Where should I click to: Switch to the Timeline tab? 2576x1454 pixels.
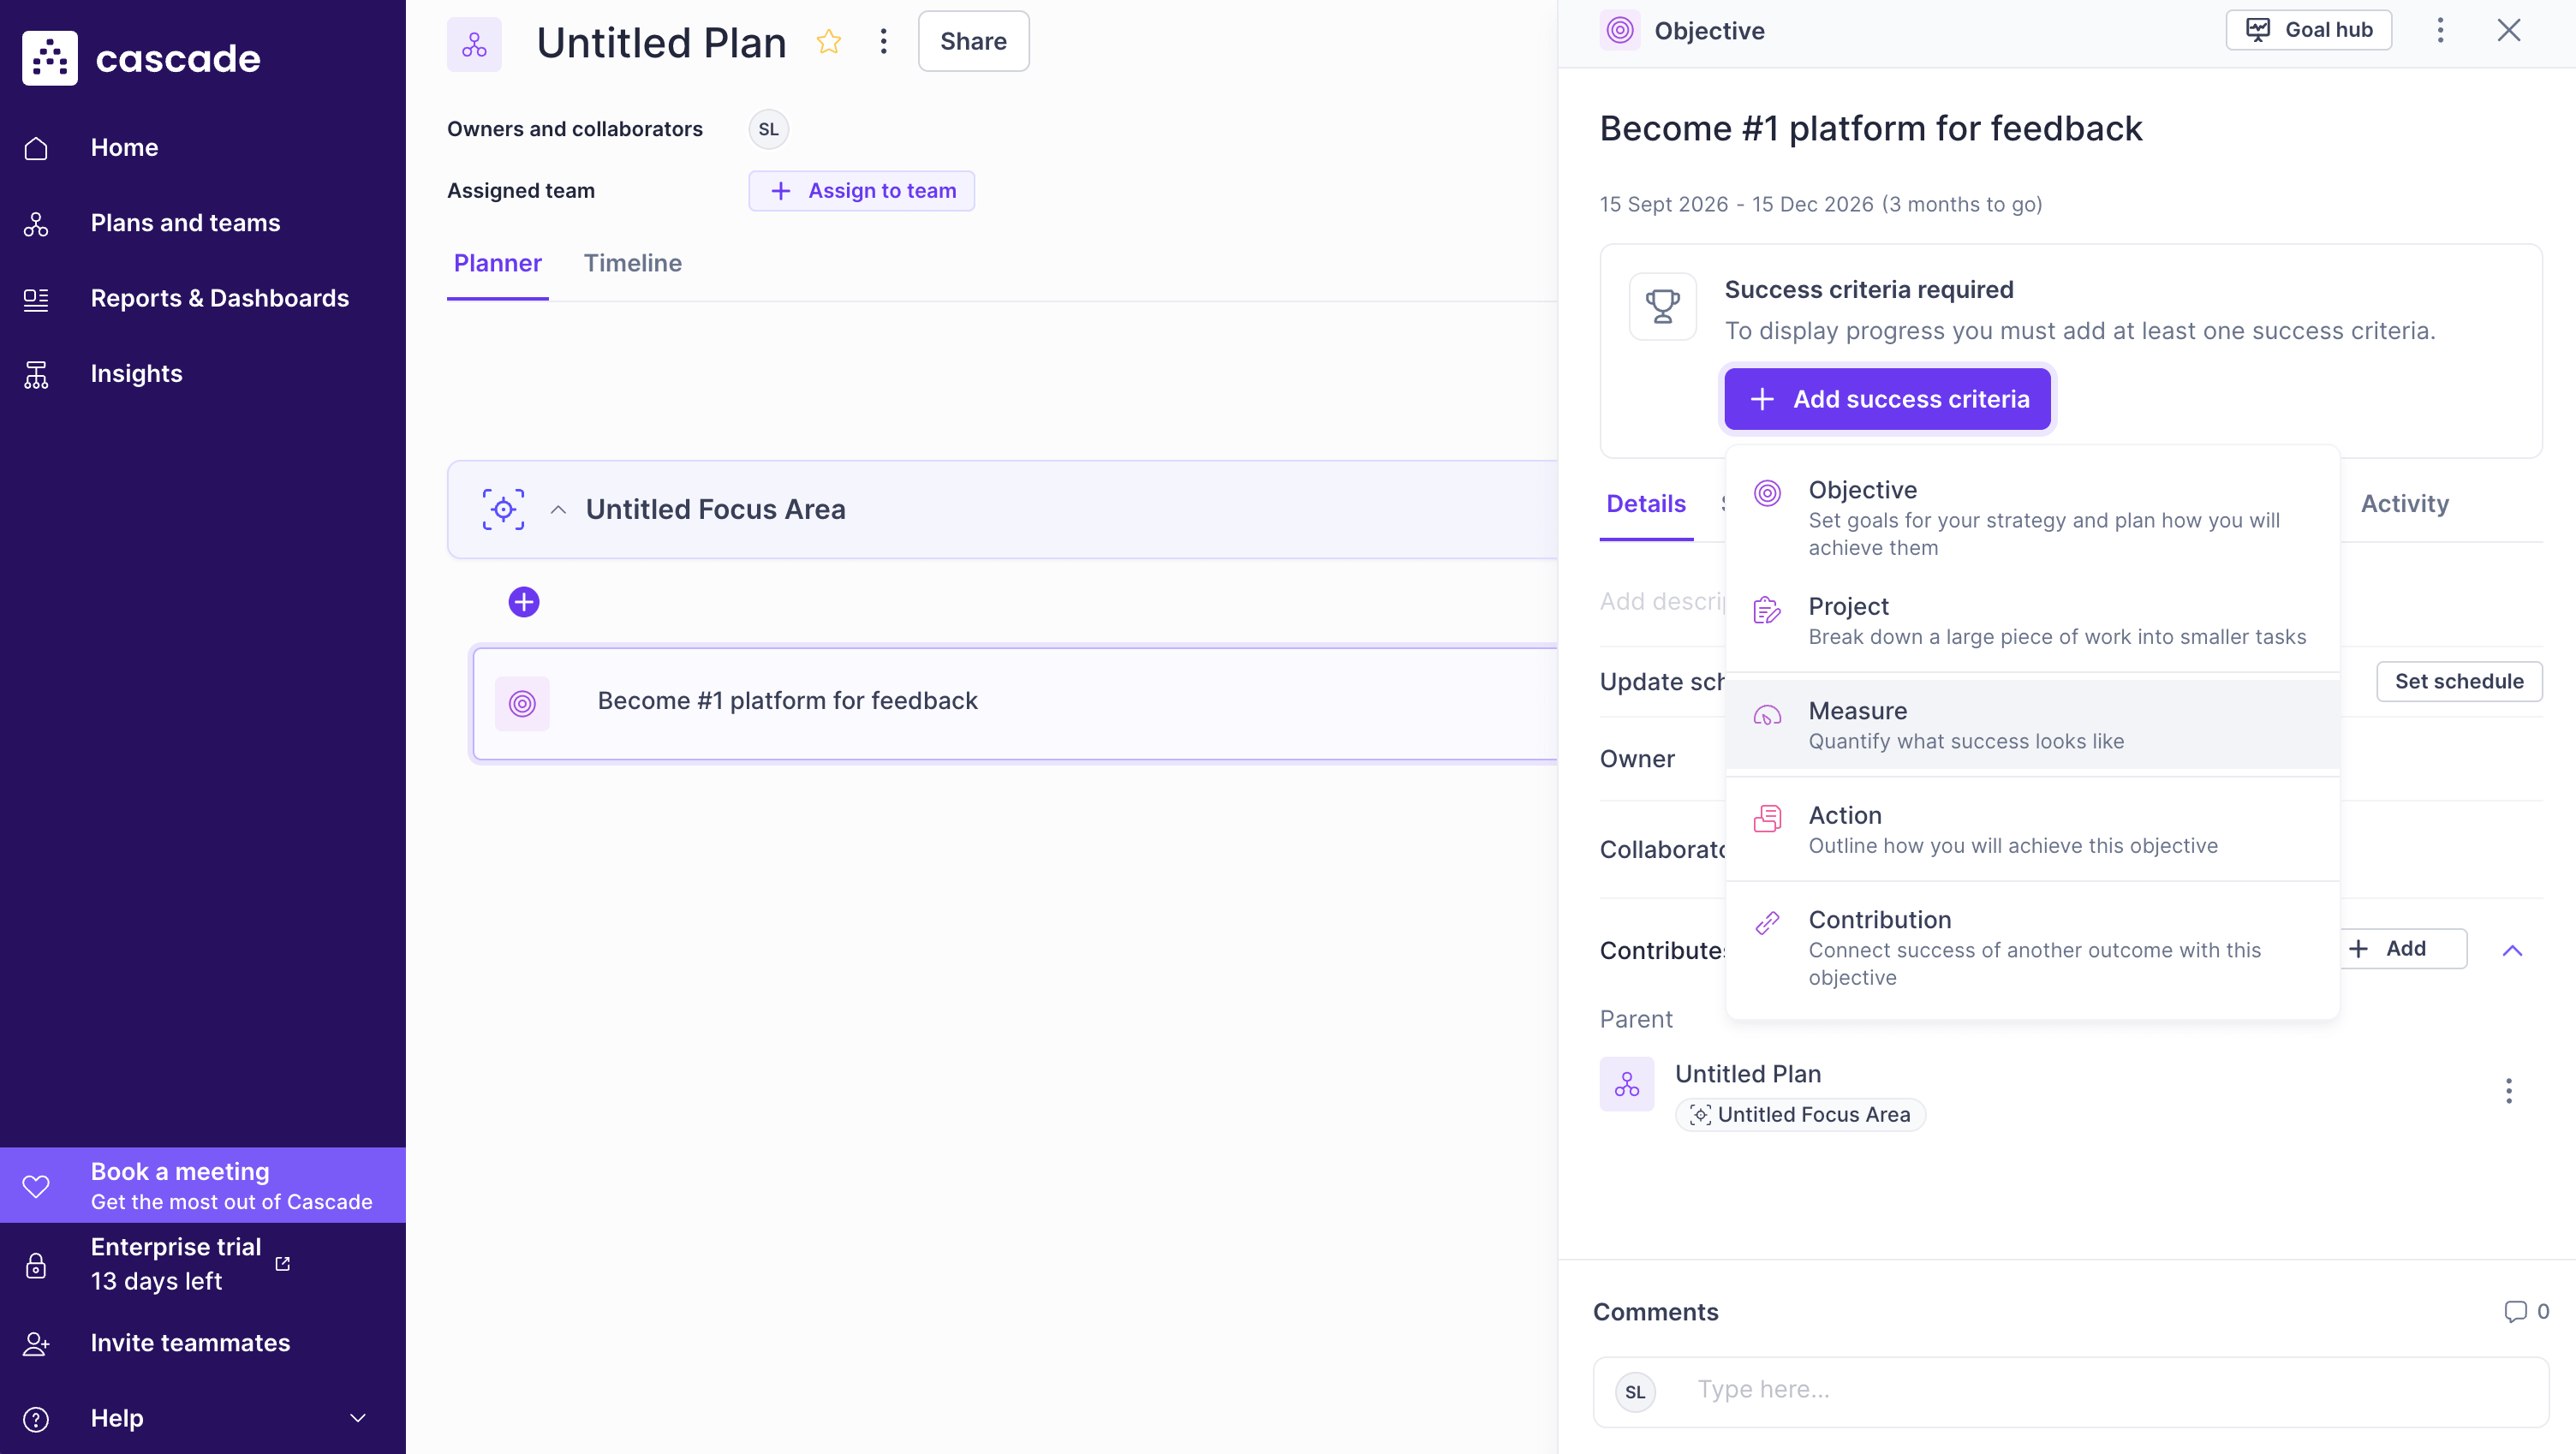coord(632,263)
